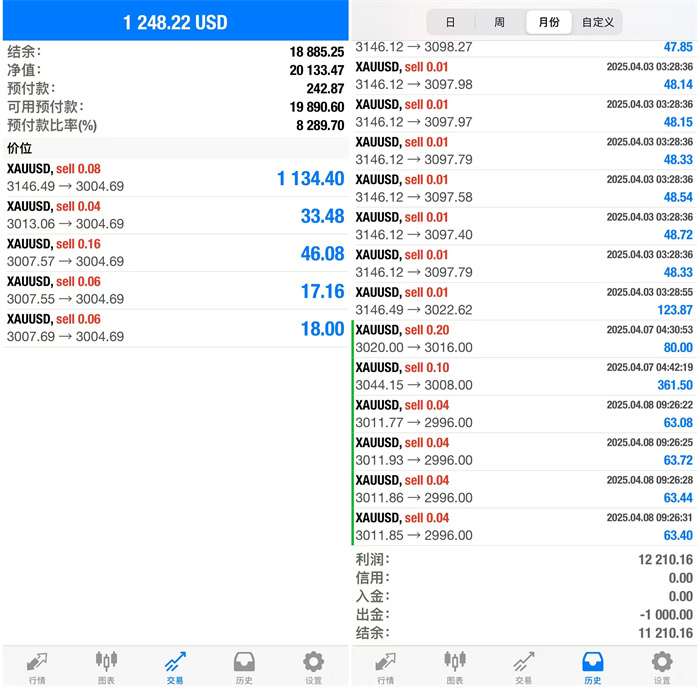The image size is (700, 687).
Task: Tap the 可用预付款 19 890.60 line
Action: click(x=175, y=107)
